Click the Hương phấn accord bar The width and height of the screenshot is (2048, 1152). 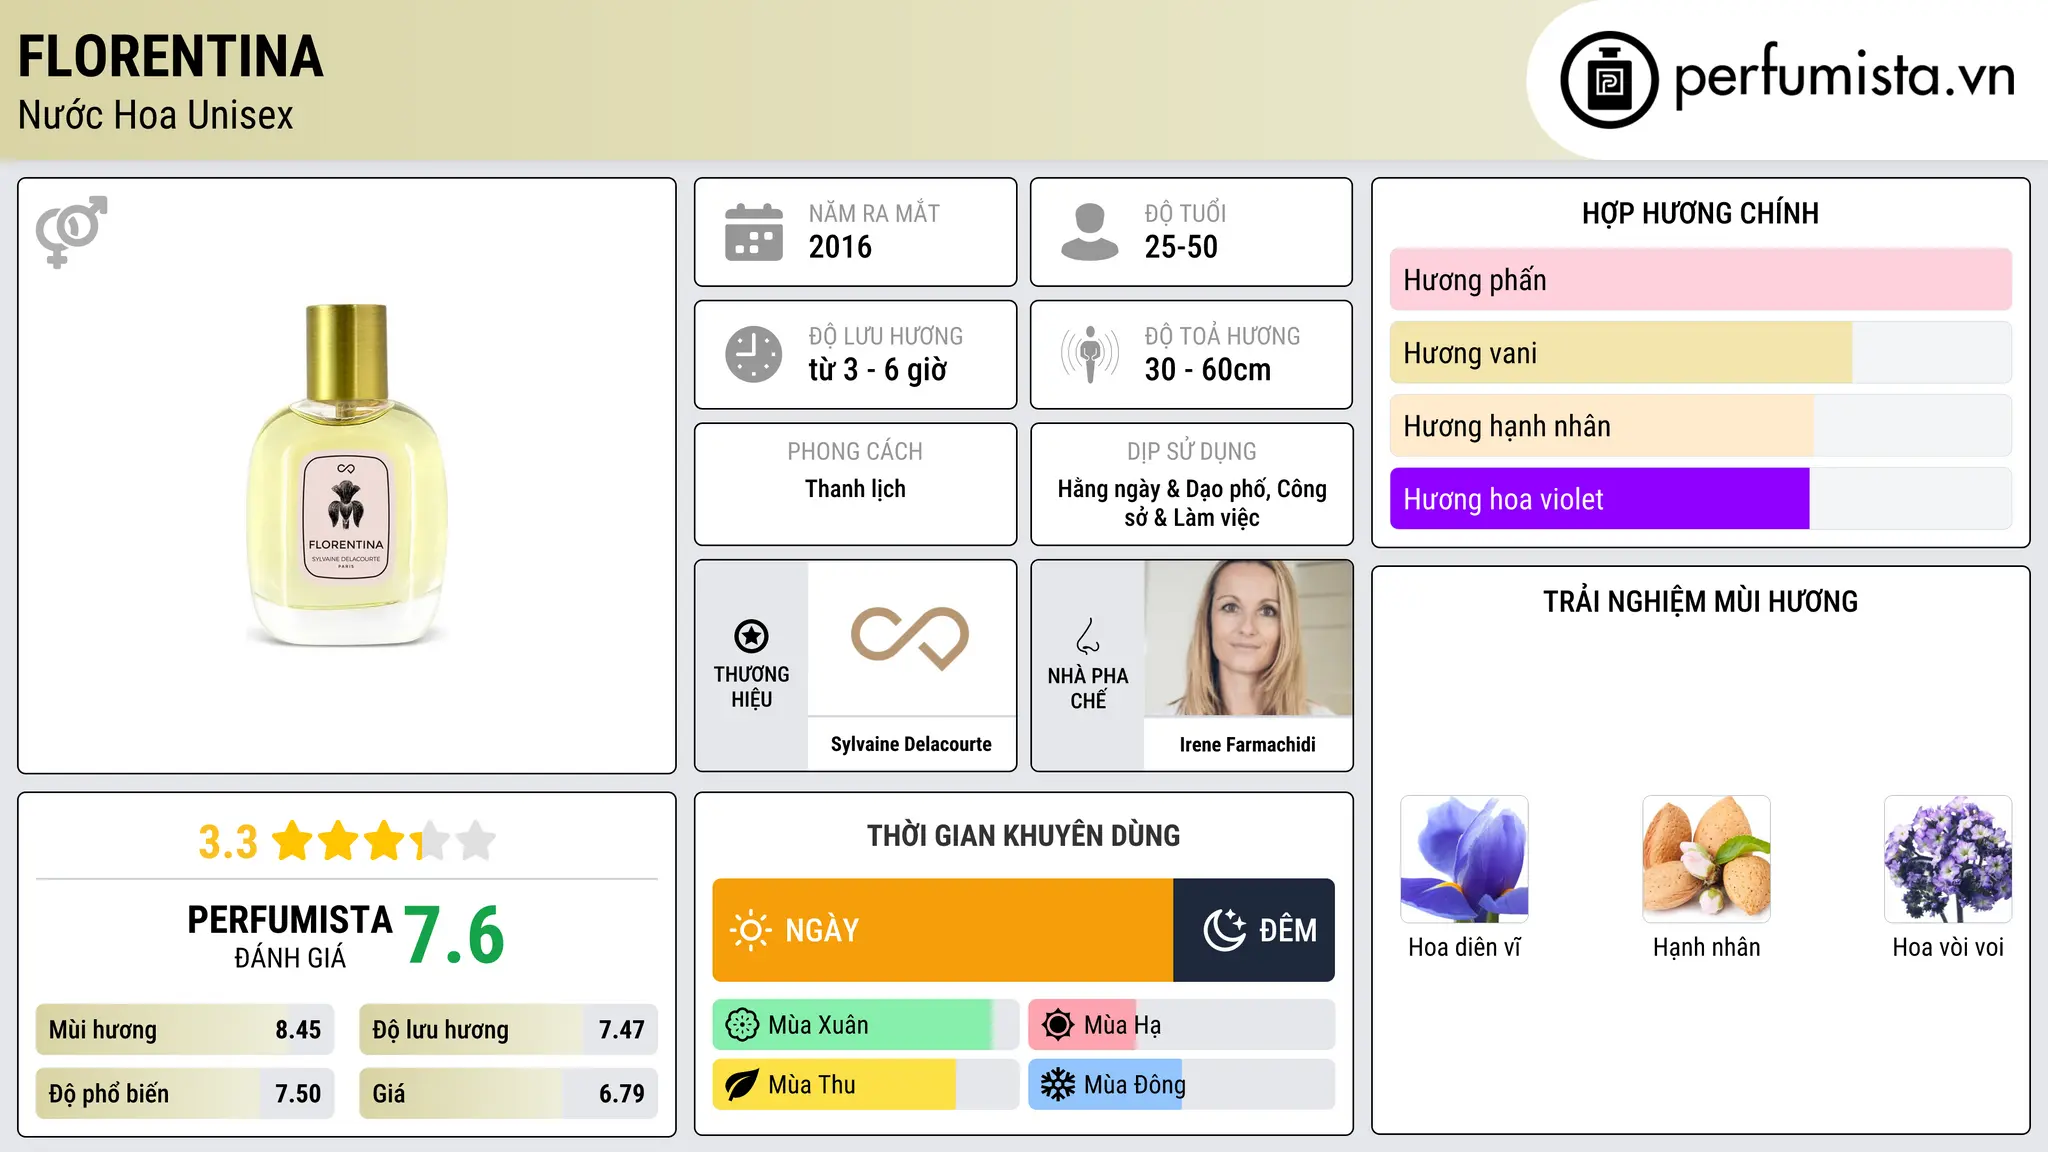pyautogui.click(x=1701, y=280)
